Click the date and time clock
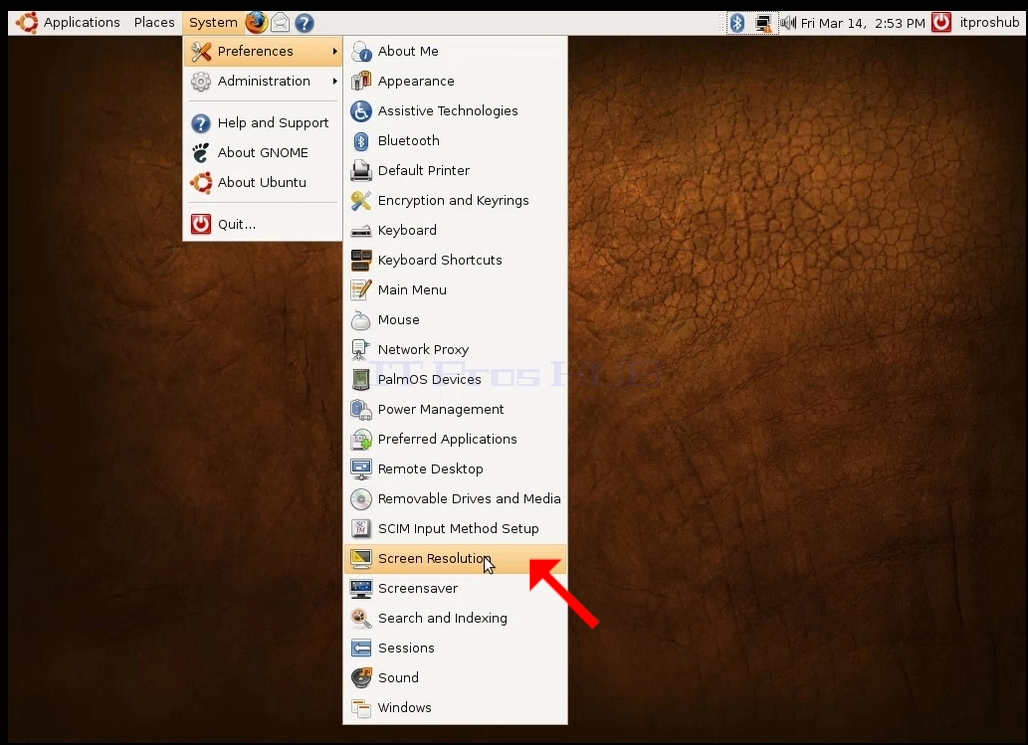Screen dimensions: 1028x745 tap(863, 23)
